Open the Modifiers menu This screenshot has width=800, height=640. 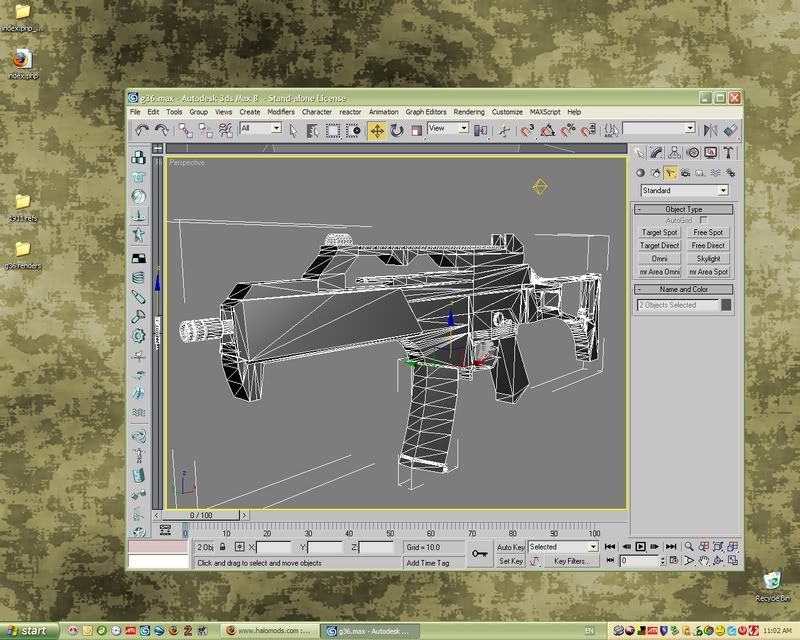point(281,112)
